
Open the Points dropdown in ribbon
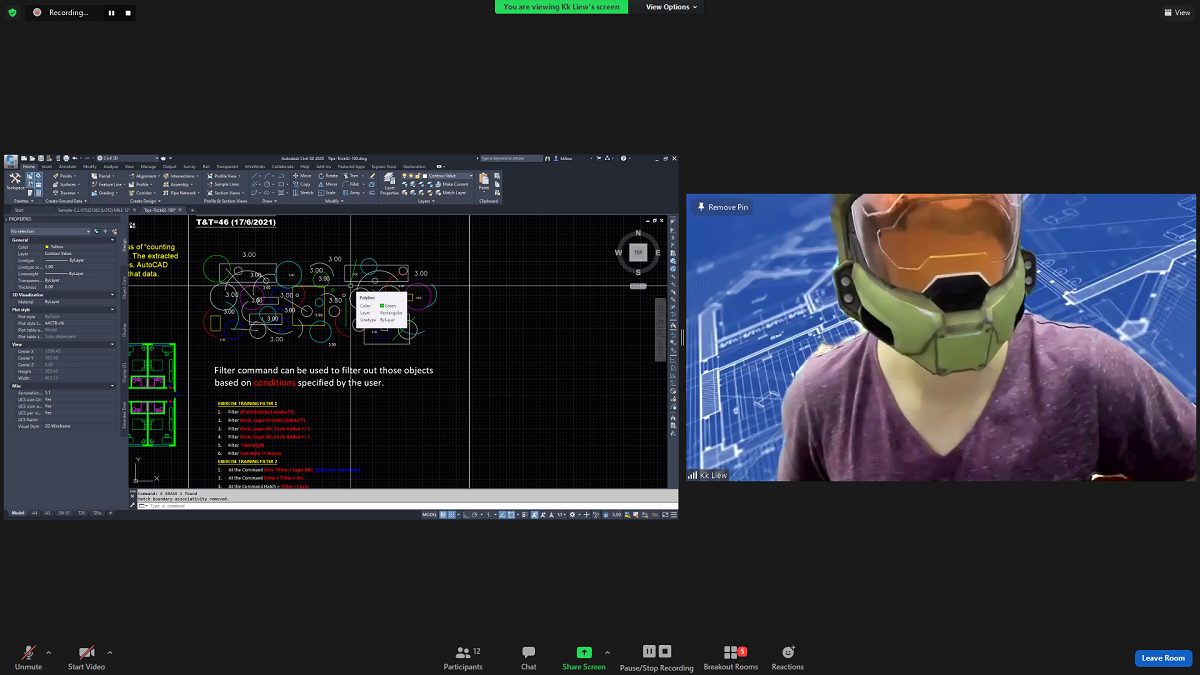[x=65, y=176]
